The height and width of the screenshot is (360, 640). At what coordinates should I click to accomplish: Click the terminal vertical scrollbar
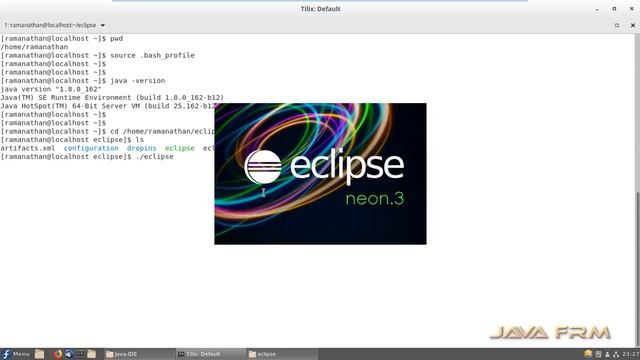(x=638, y=269)
